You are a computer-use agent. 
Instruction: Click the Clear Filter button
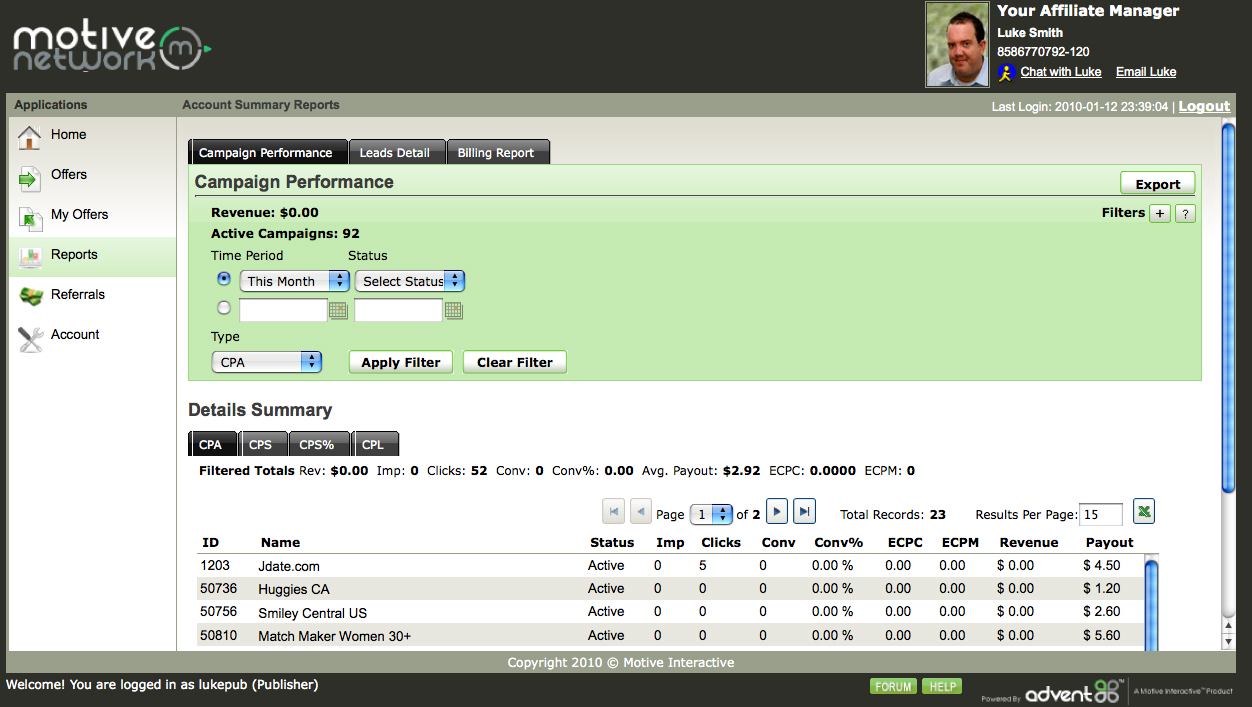click(x=515, y=362)
